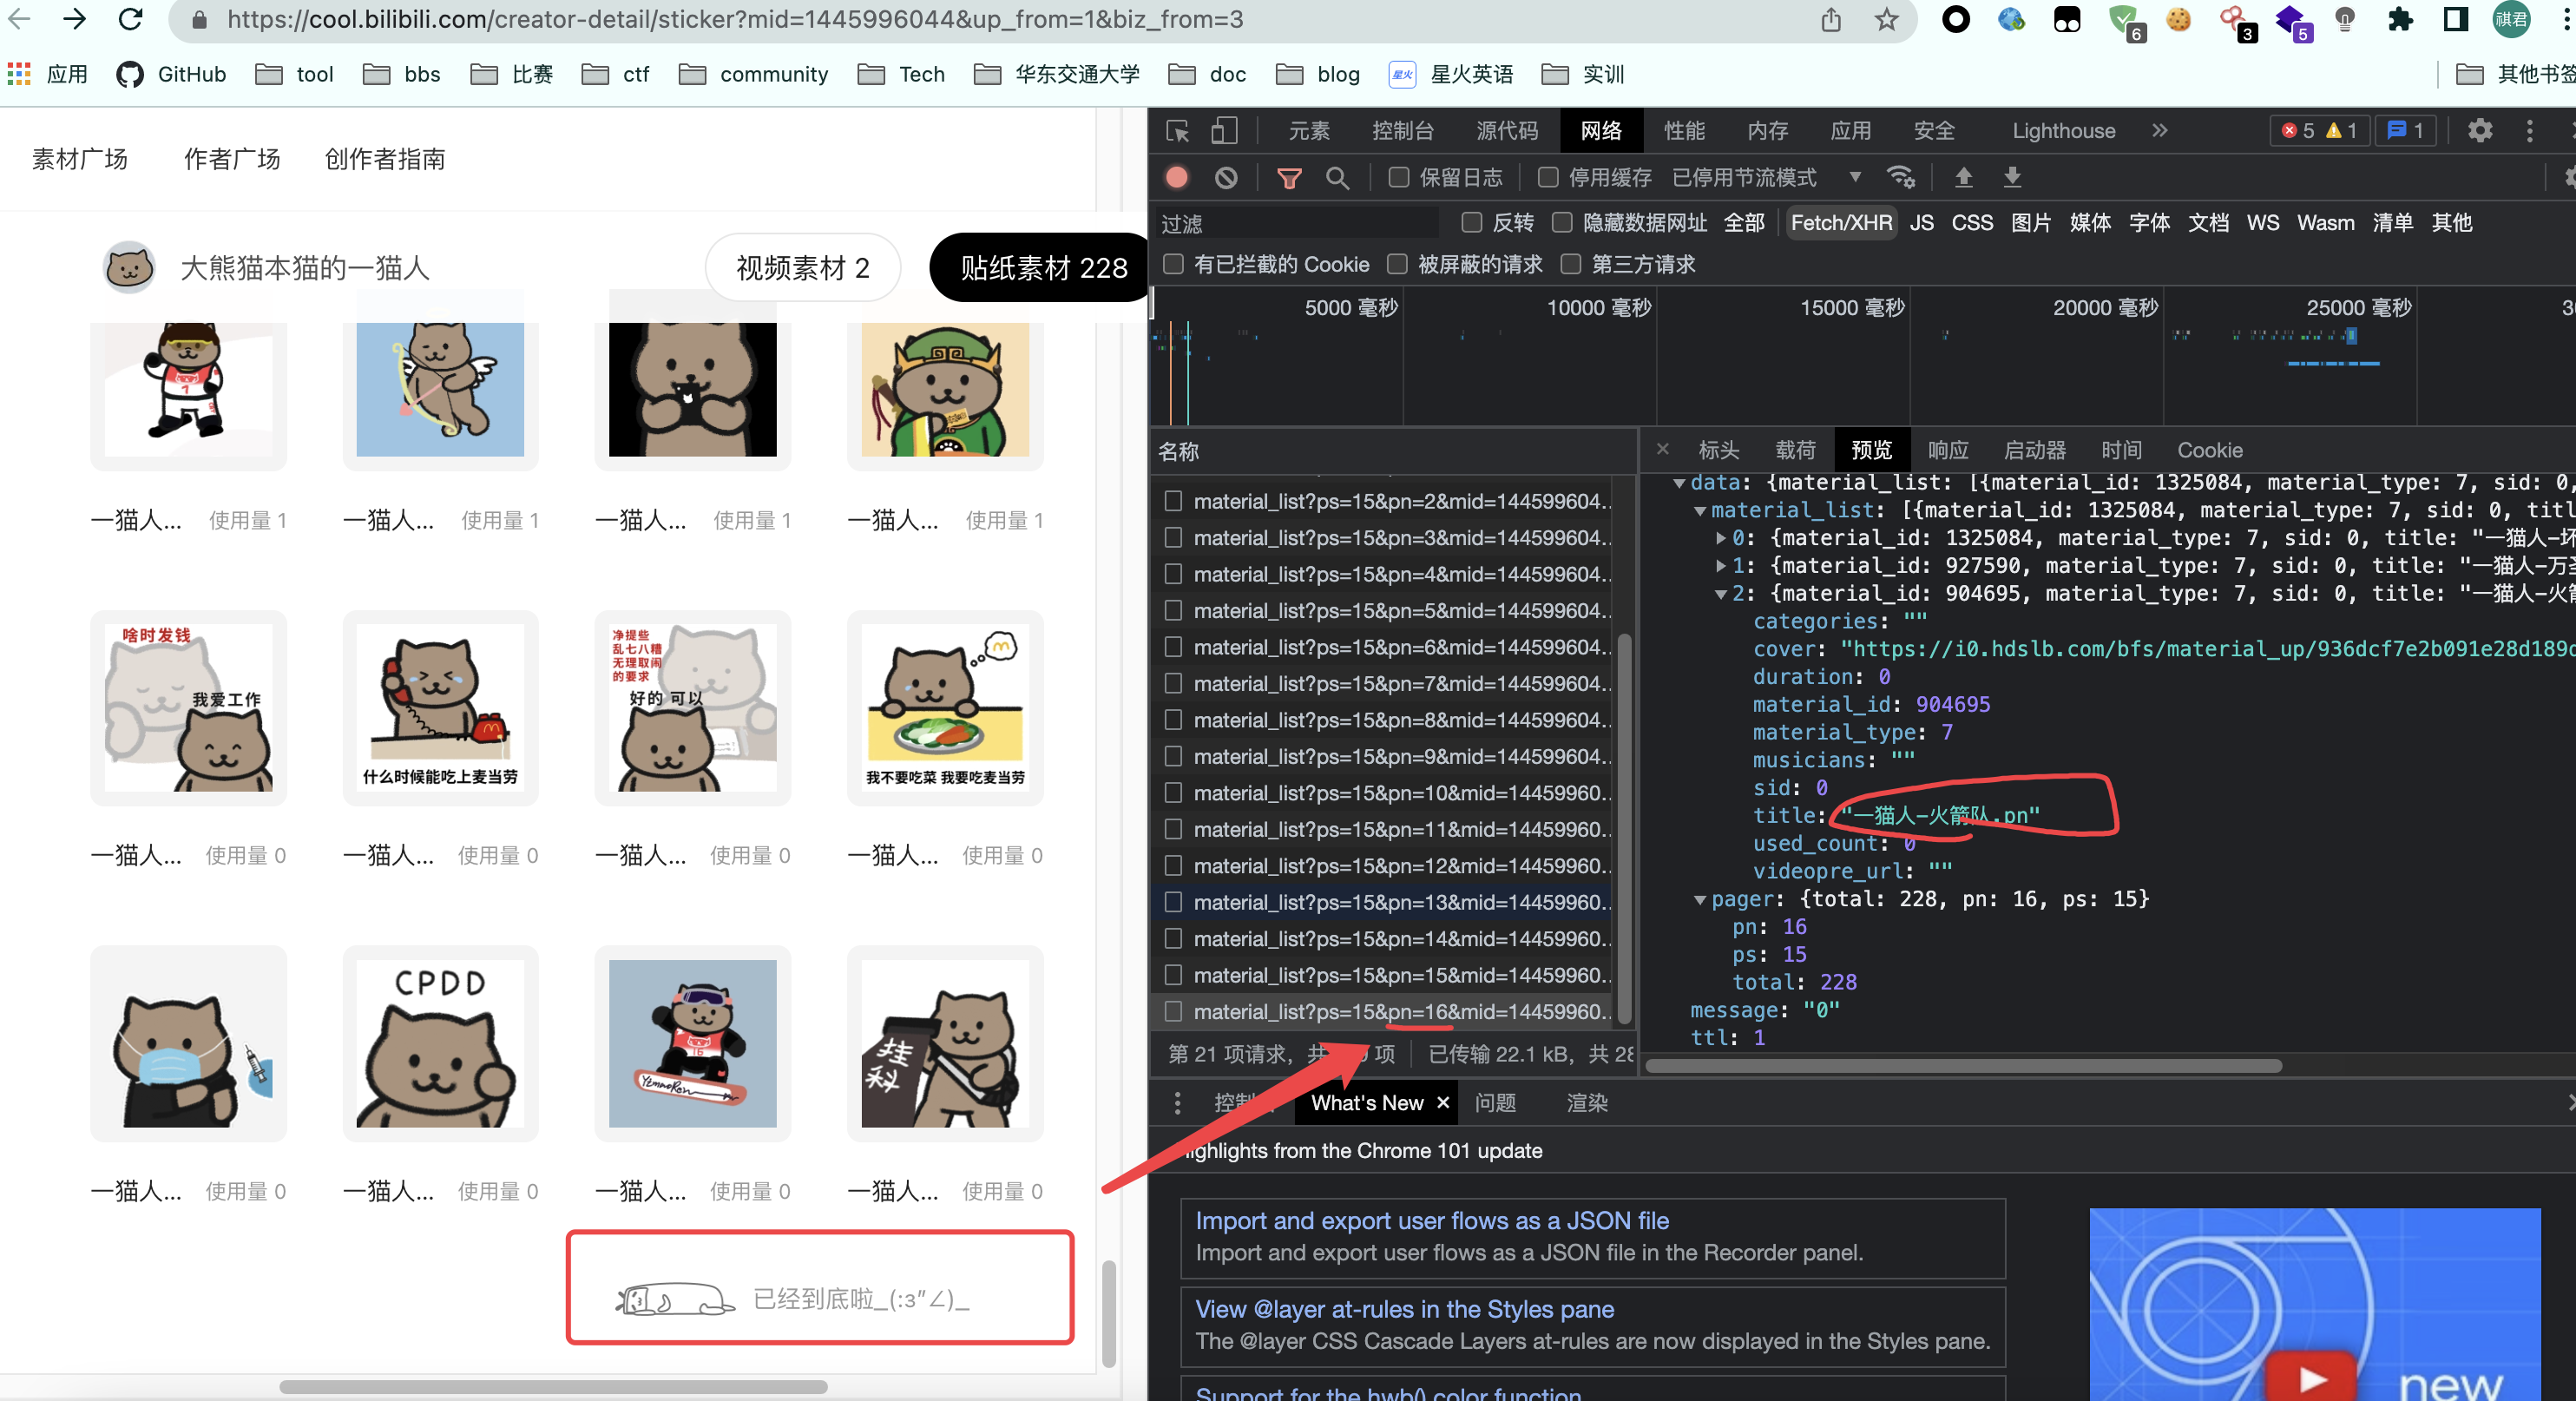This screenshot has height=1401, width=2576.
Task: Collapse the data object triangle
Action: [1679, 483]
